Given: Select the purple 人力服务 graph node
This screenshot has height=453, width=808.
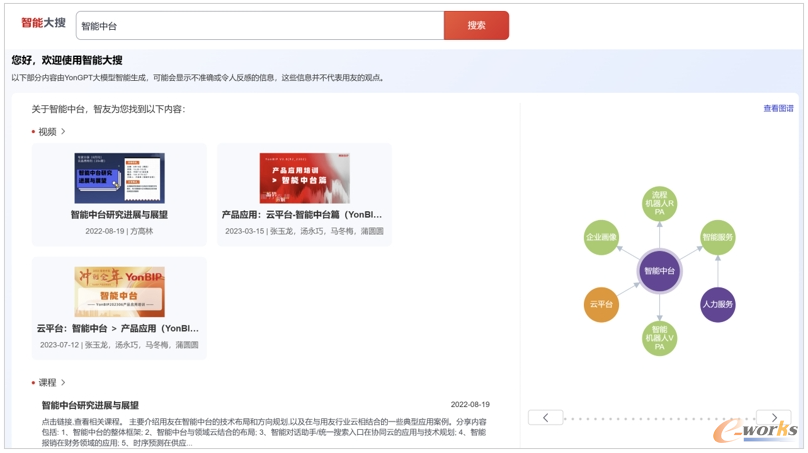Looking at the screenshot, I should [x=718, y=305].
